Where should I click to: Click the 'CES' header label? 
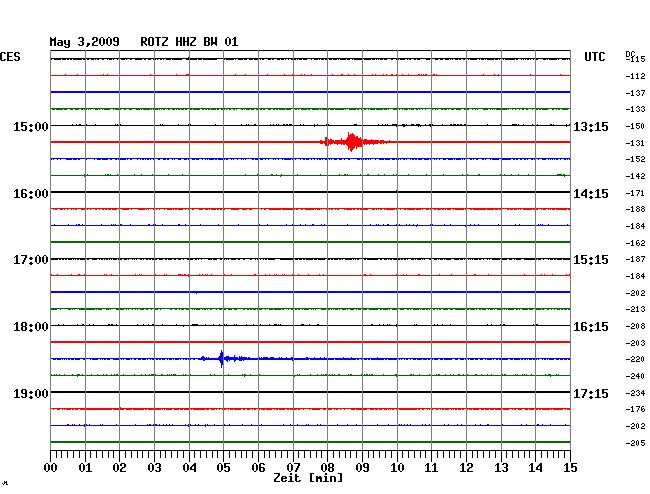10,57
